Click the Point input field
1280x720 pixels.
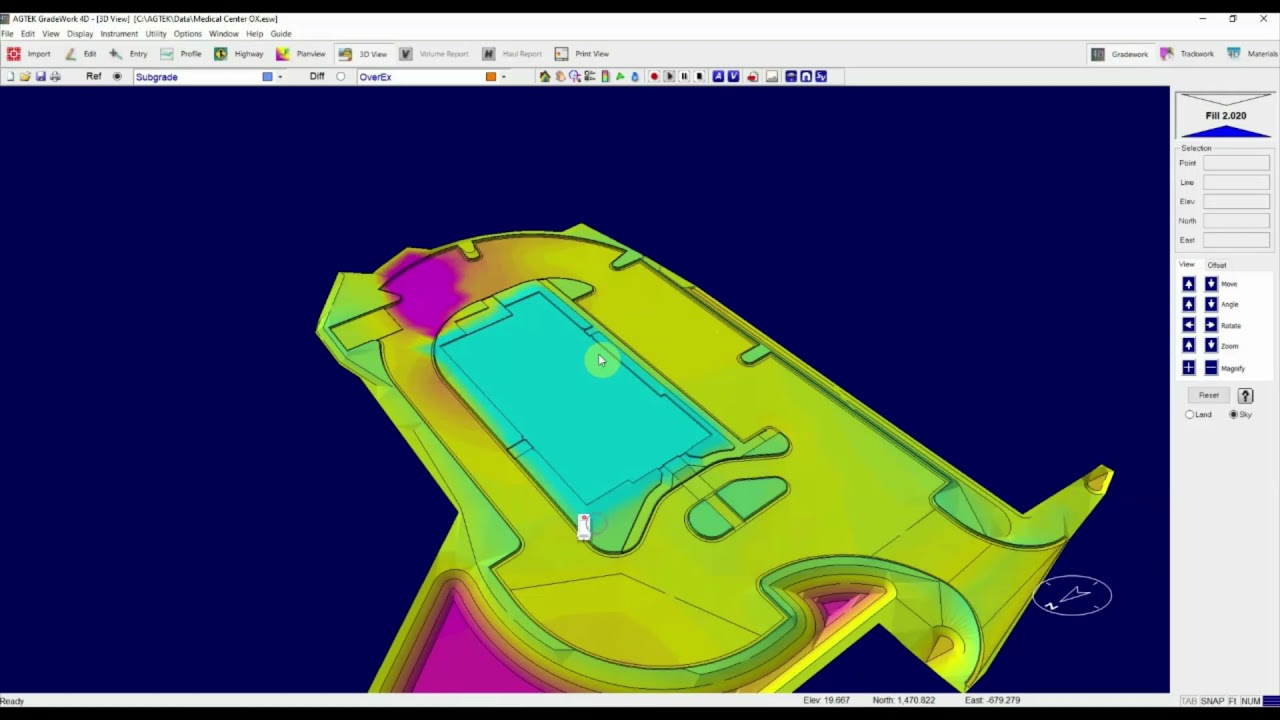tap(1236, 163)
